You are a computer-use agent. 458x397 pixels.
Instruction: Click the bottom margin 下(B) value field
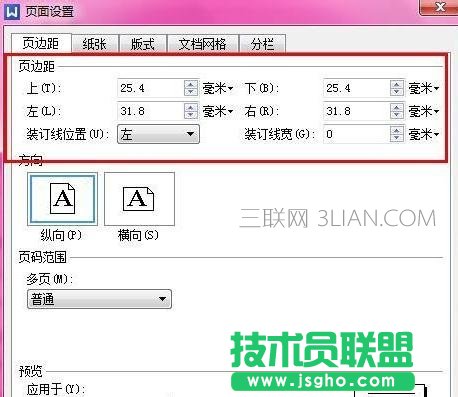click(356, 88)
